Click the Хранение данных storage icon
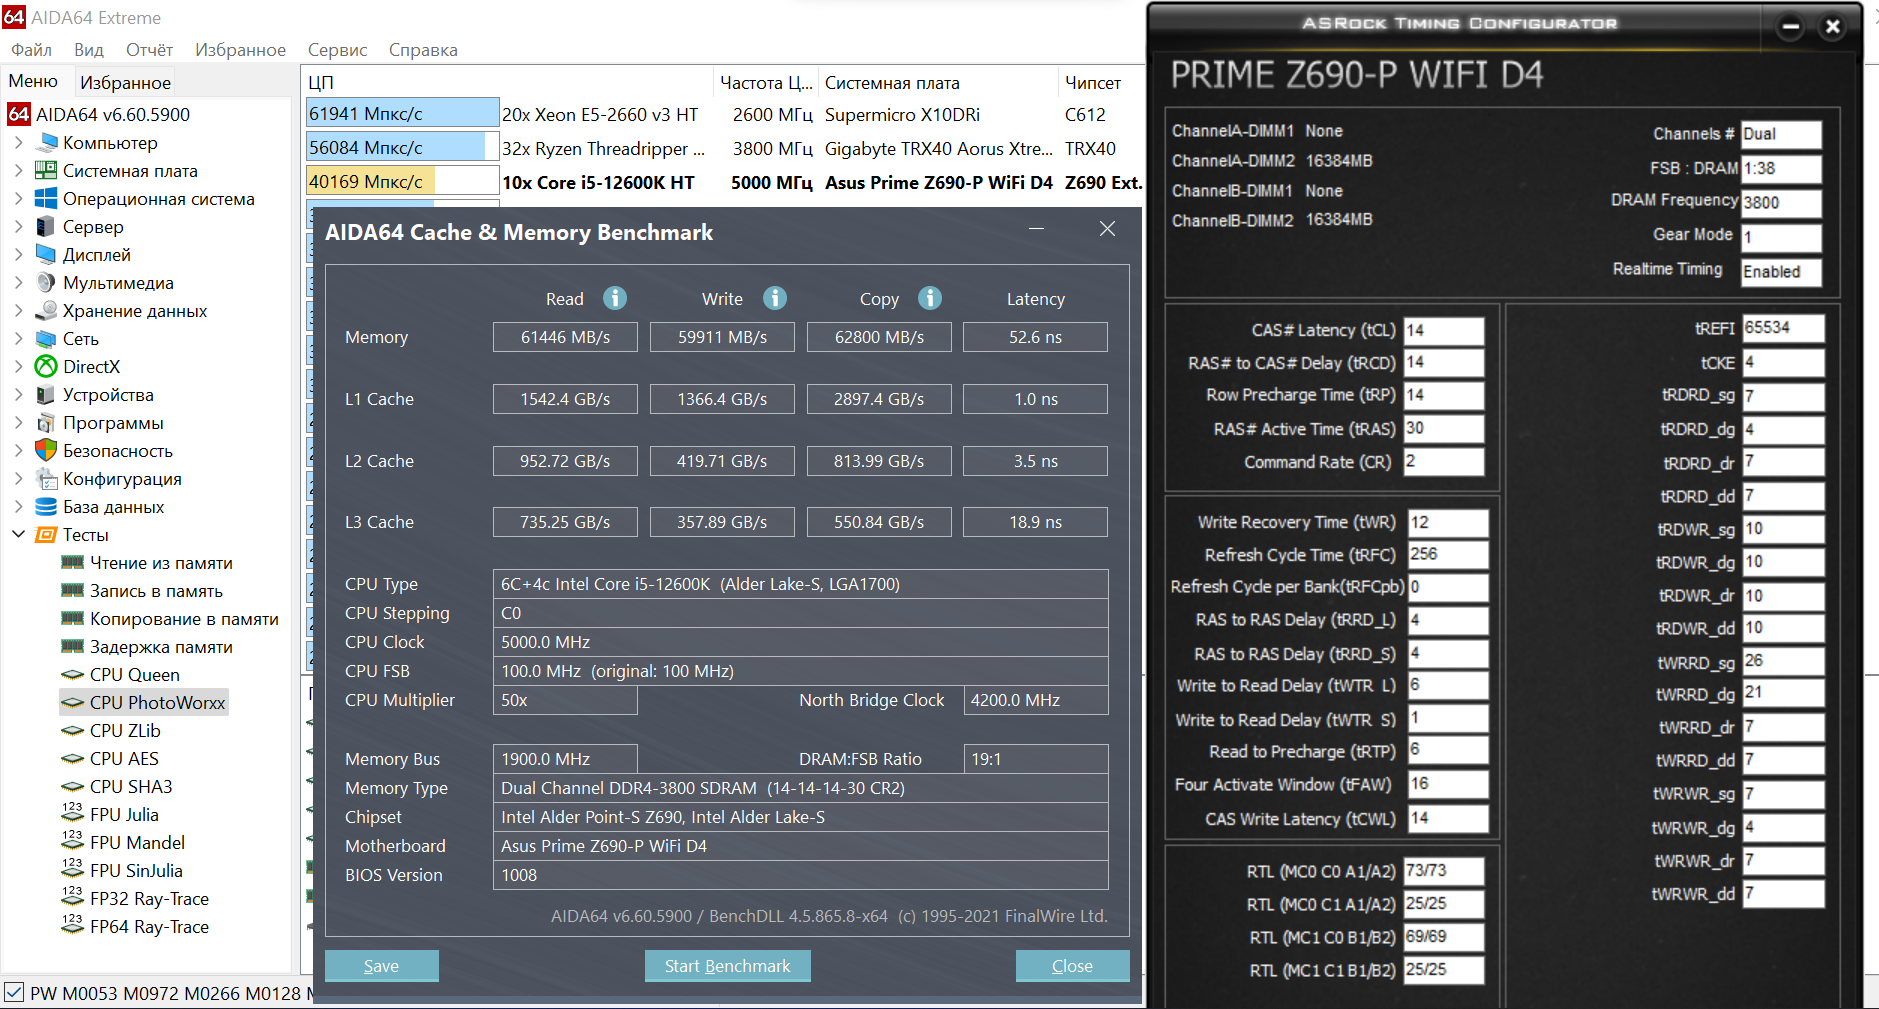The height and width of the screenshot is (1009, 1879). pyautogui.click(x=46, y=311)
